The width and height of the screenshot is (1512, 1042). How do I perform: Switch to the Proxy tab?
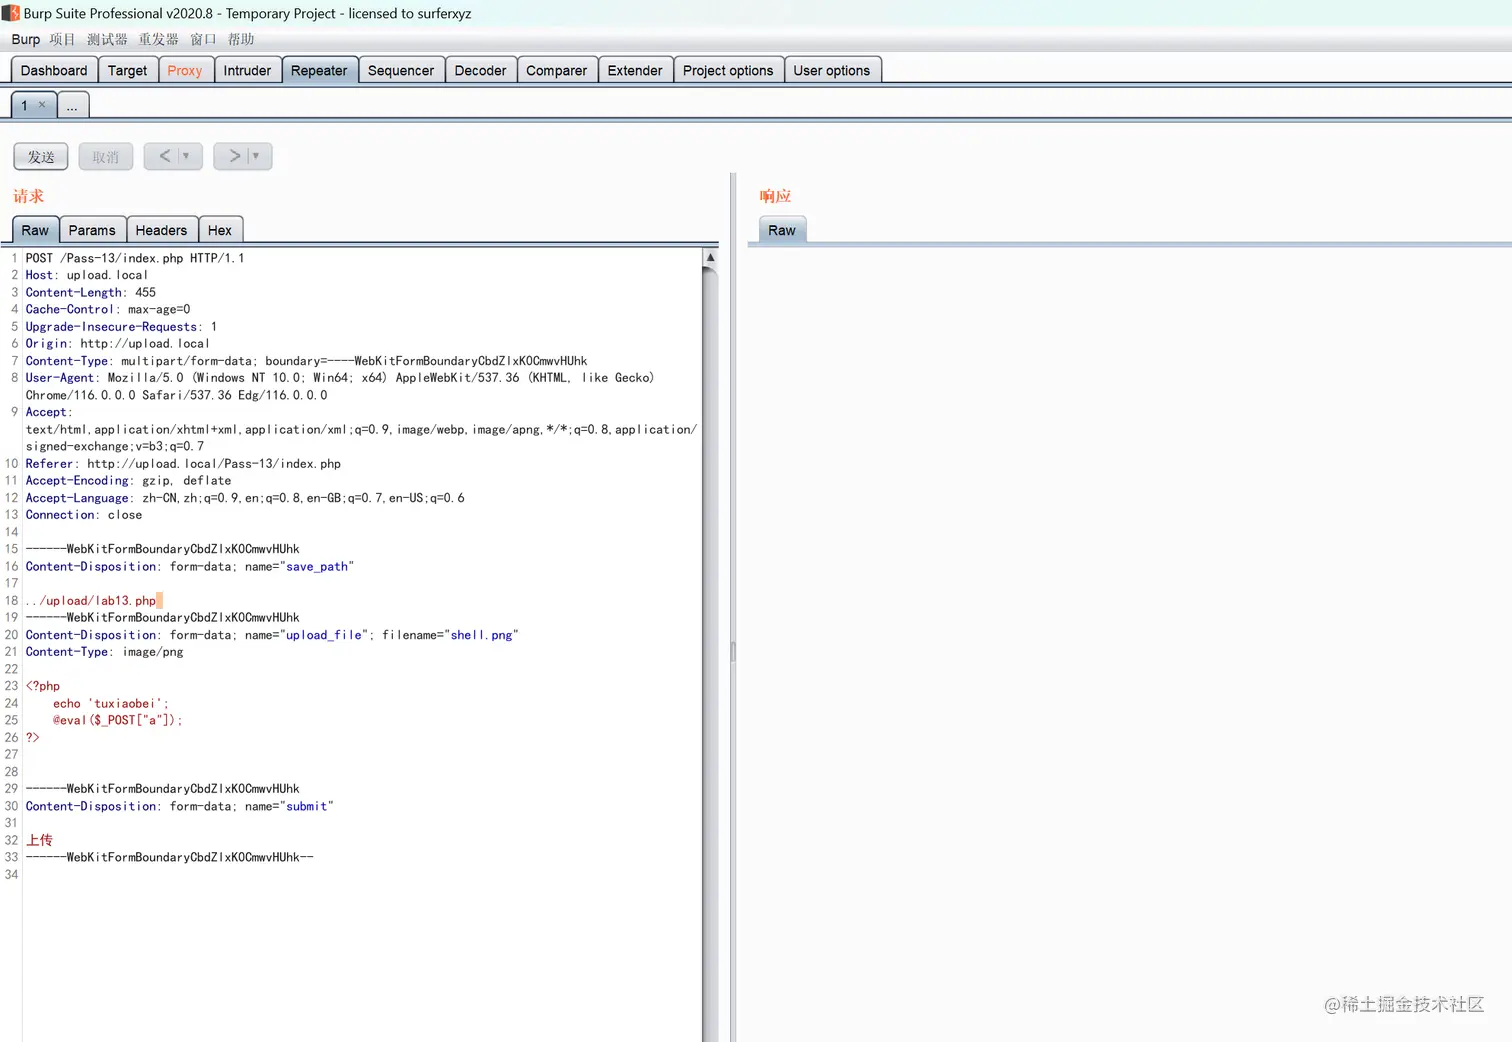185,70
